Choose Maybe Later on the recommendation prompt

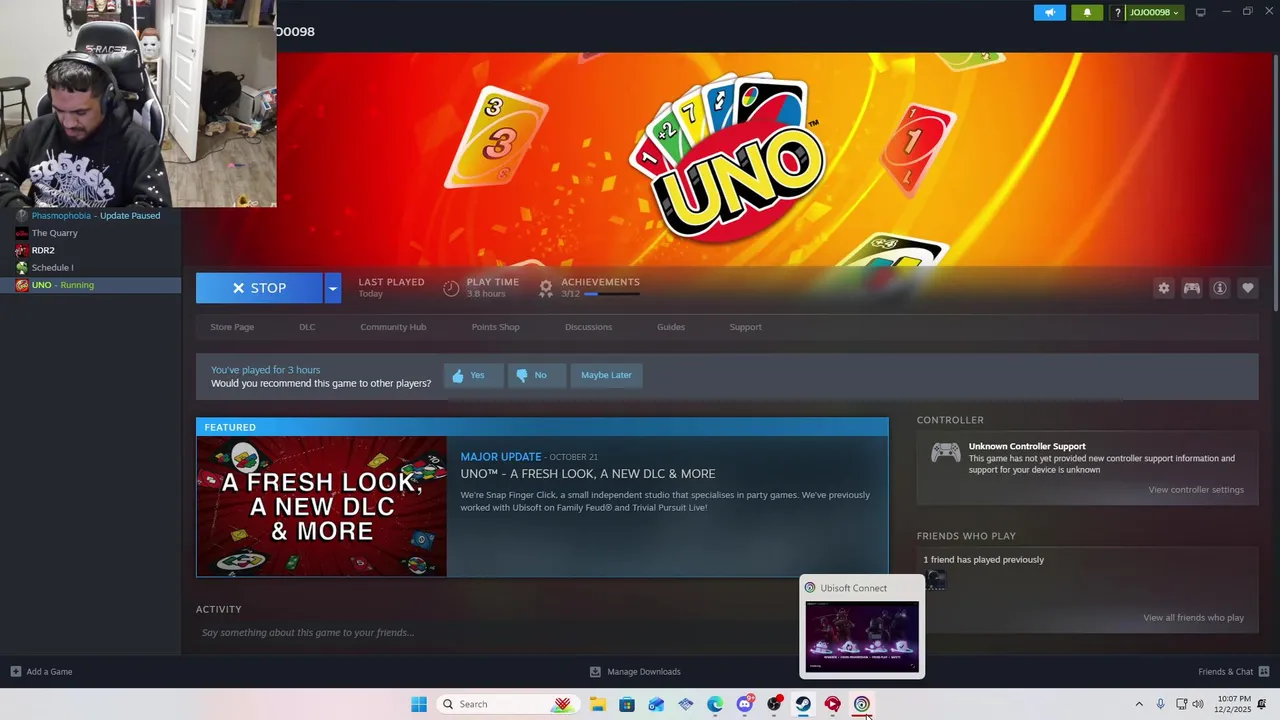tap(606, 375)
